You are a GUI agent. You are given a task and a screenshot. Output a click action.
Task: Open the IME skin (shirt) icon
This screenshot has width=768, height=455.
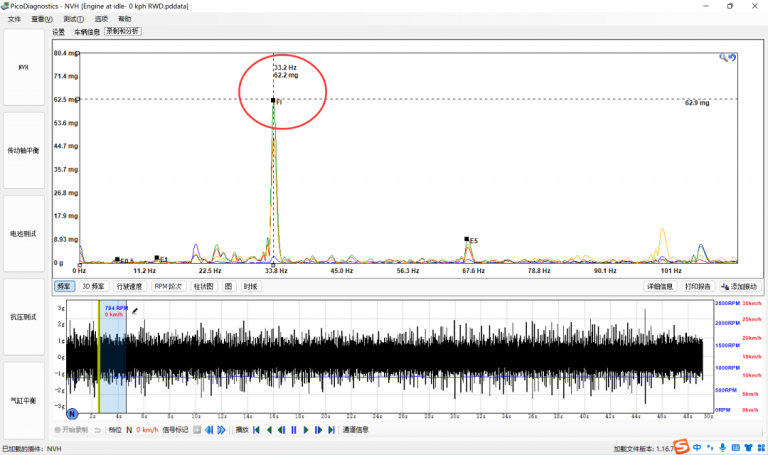click(748, 448)
